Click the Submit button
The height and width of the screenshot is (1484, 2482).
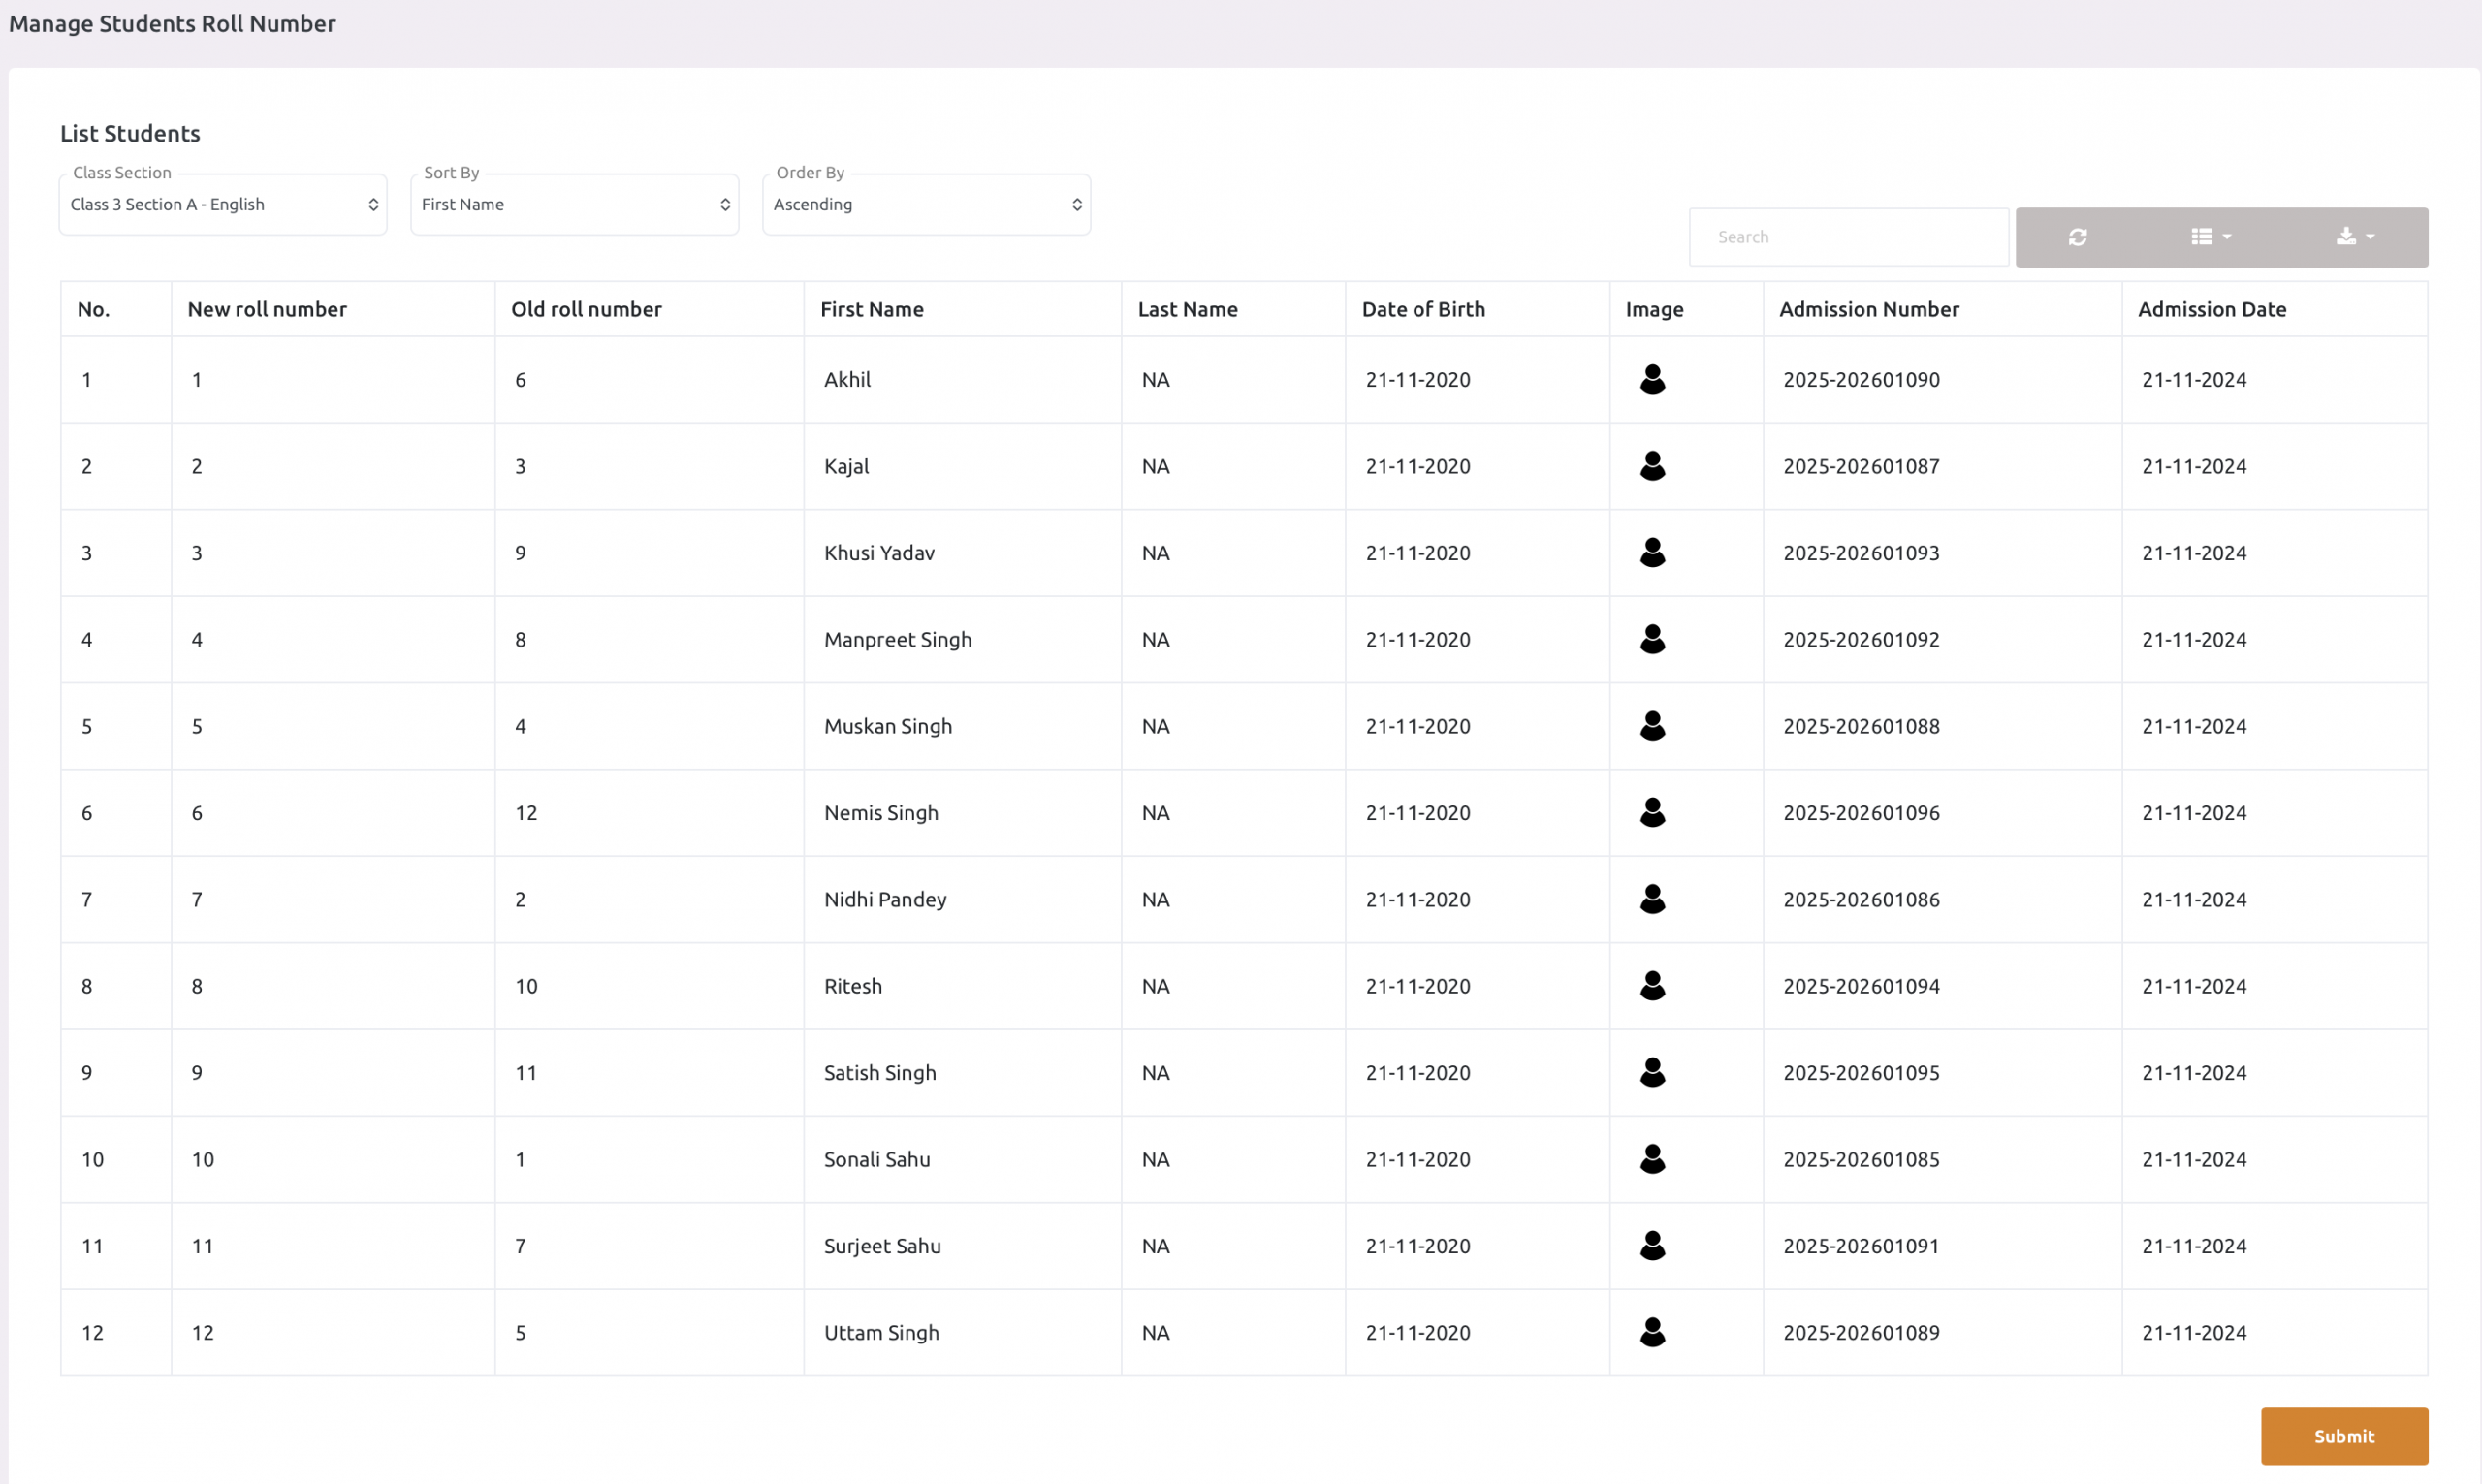pyautogui.click(x=2343, y=1436)
